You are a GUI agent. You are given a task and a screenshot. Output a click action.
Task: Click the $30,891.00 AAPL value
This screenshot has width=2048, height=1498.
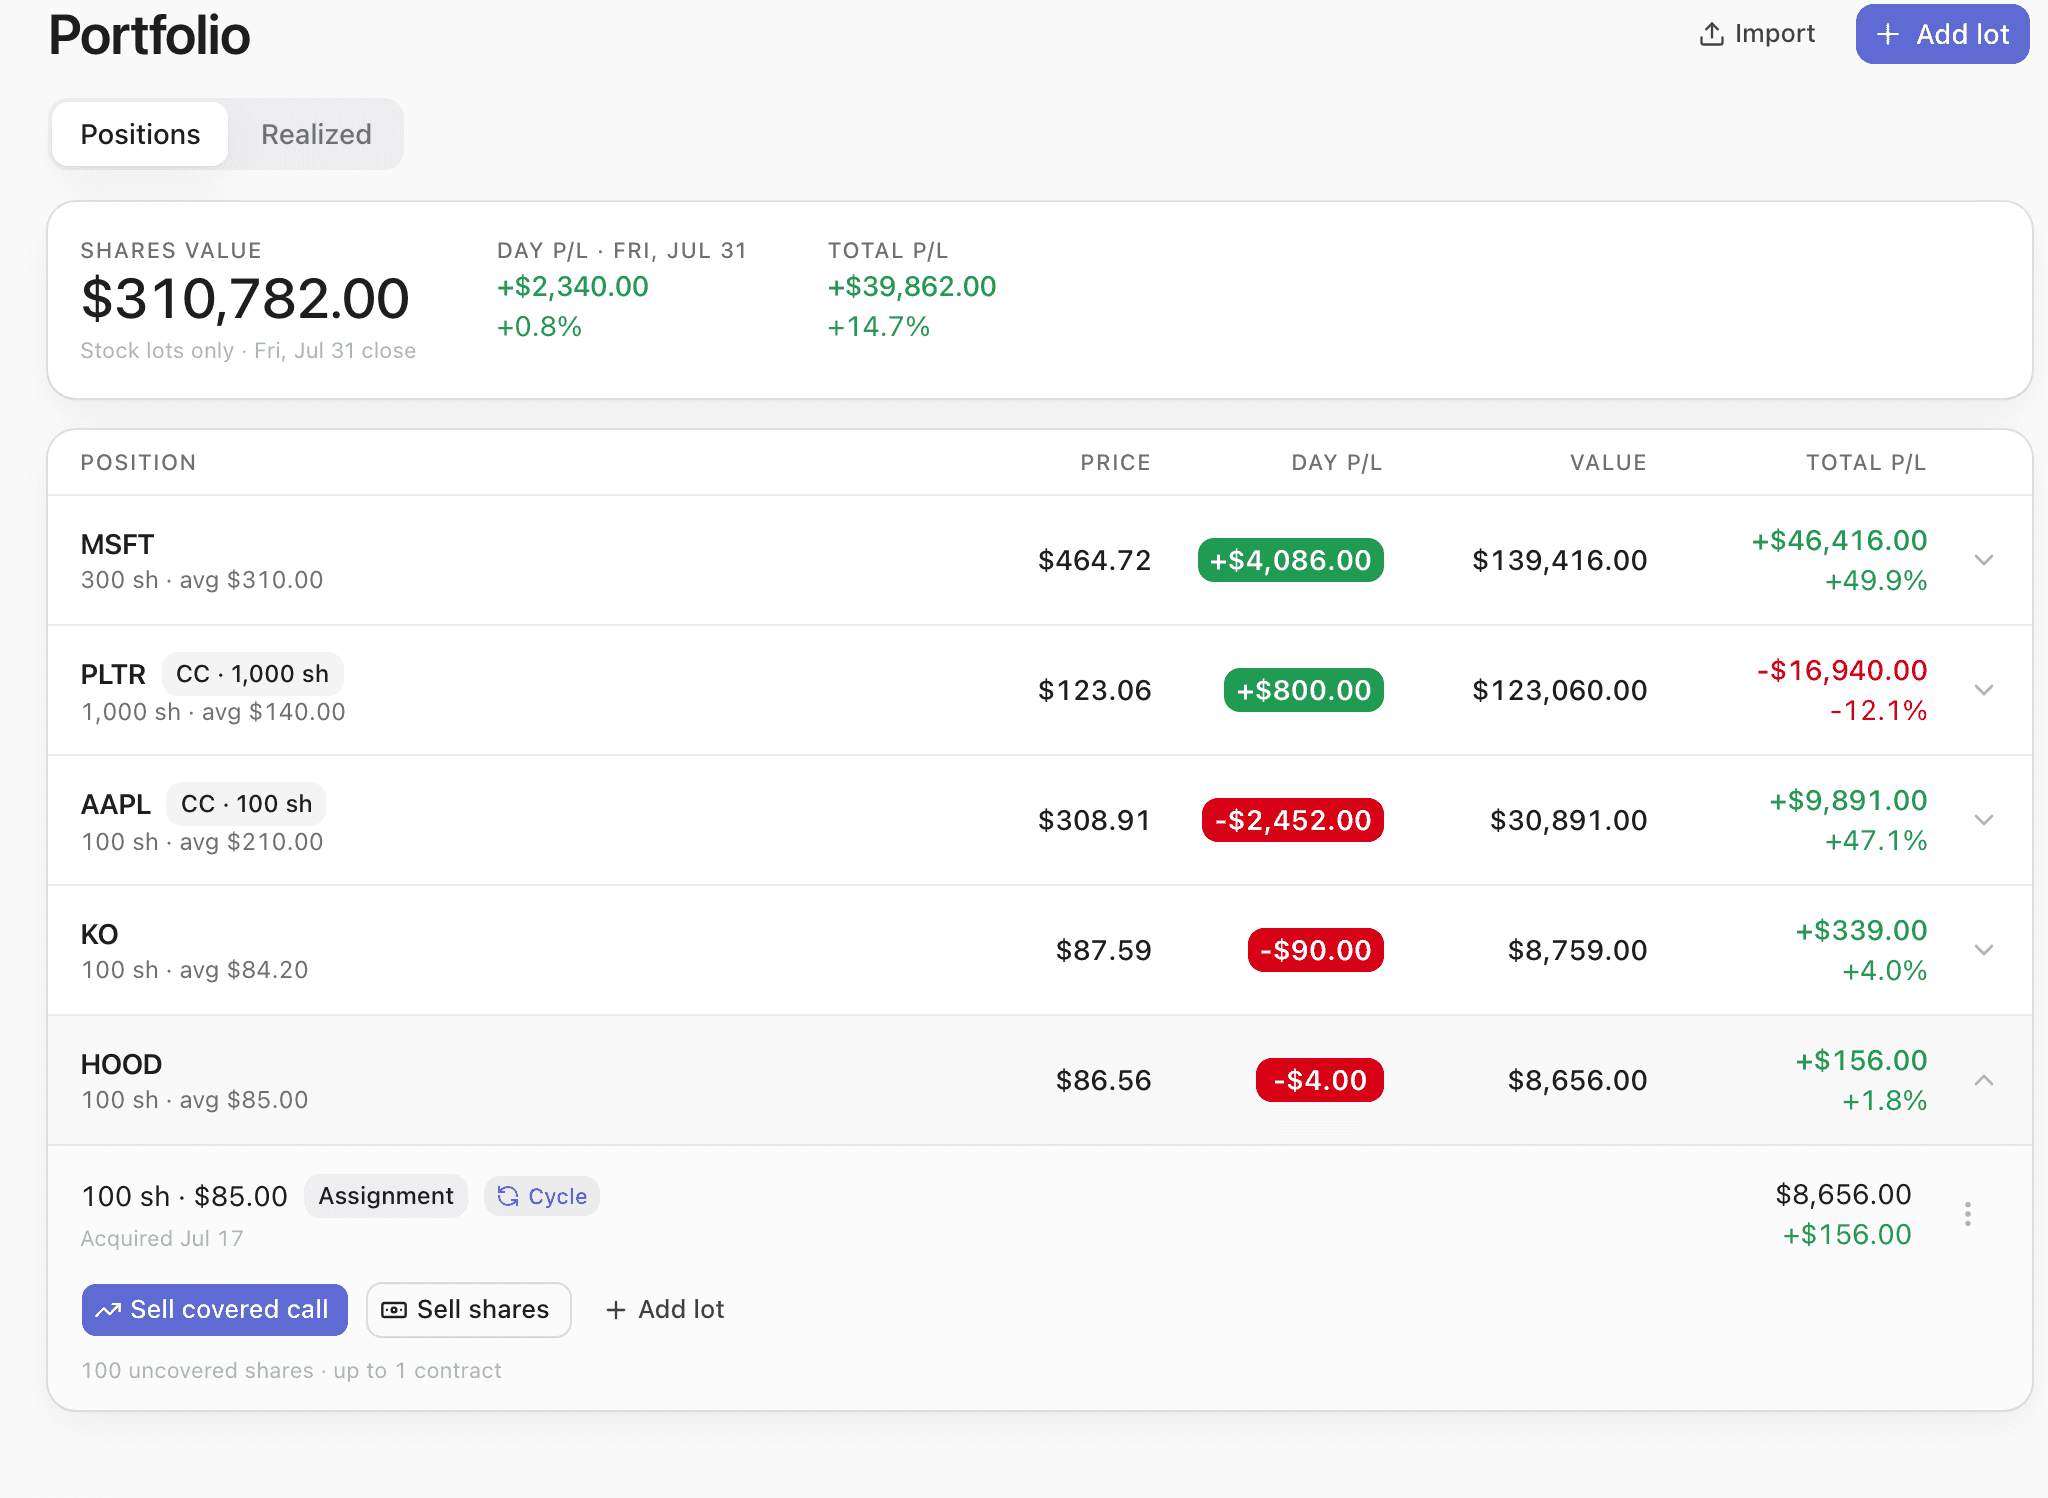pos(1568,820)
